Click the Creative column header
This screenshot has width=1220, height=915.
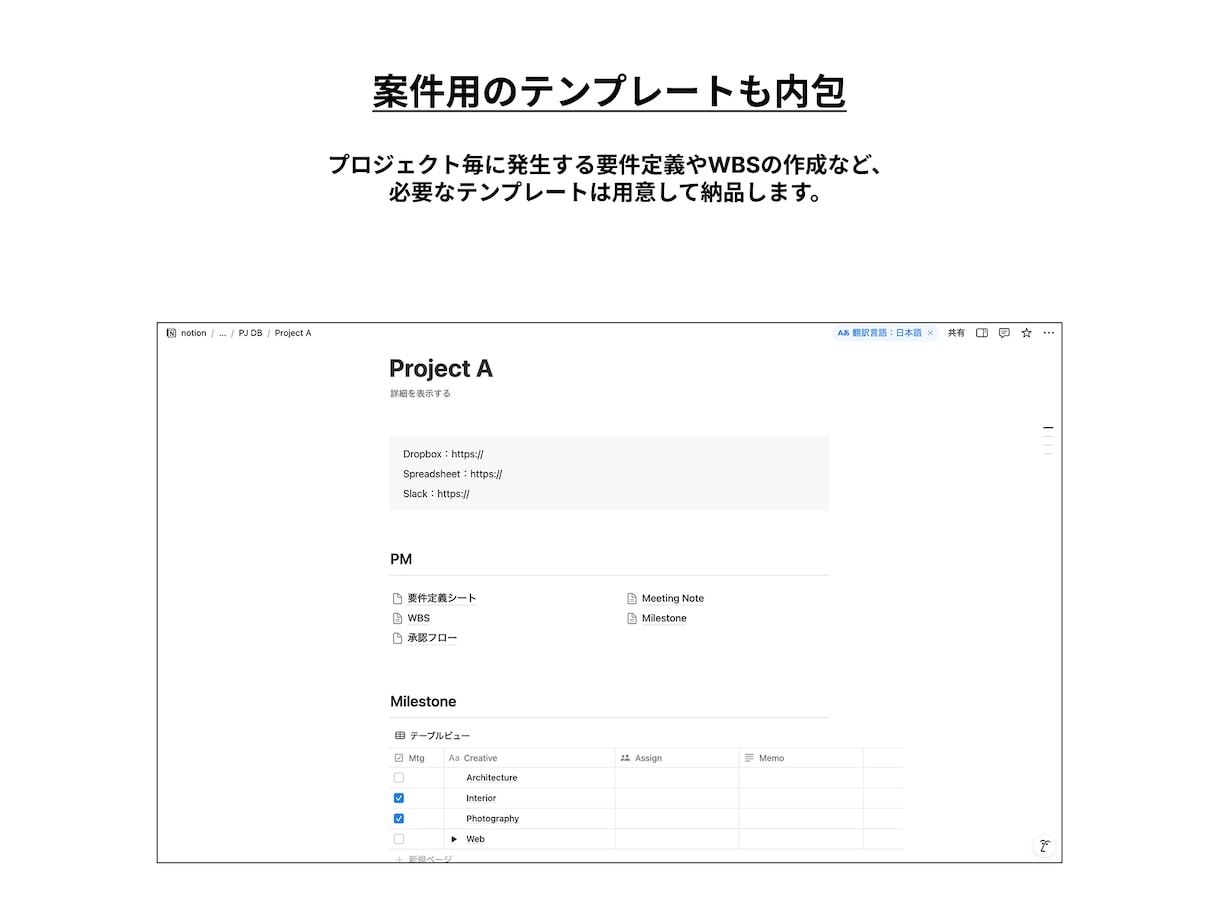click(x=530, y=758)
